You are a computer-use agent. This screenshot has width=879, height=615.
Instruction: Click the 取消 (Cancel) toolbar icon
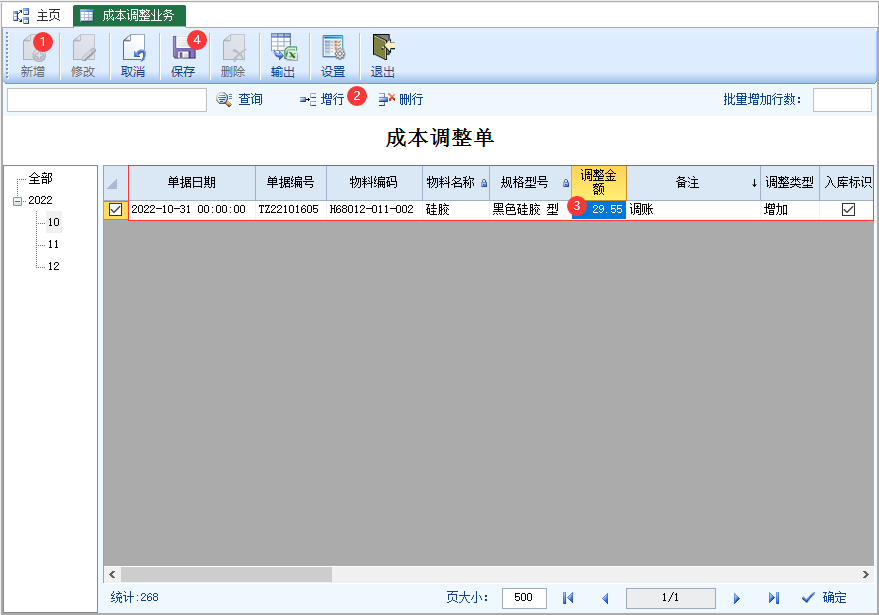click(133, 56)
